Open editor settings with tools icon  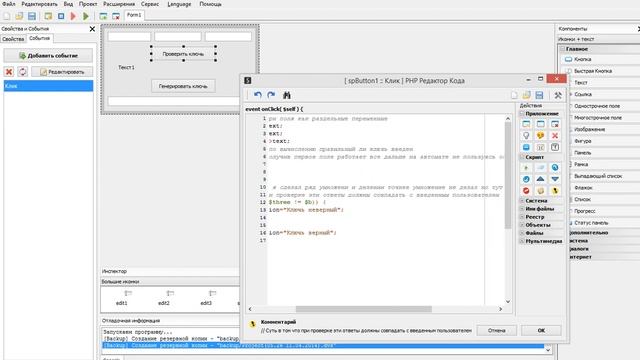pos(558,95)
